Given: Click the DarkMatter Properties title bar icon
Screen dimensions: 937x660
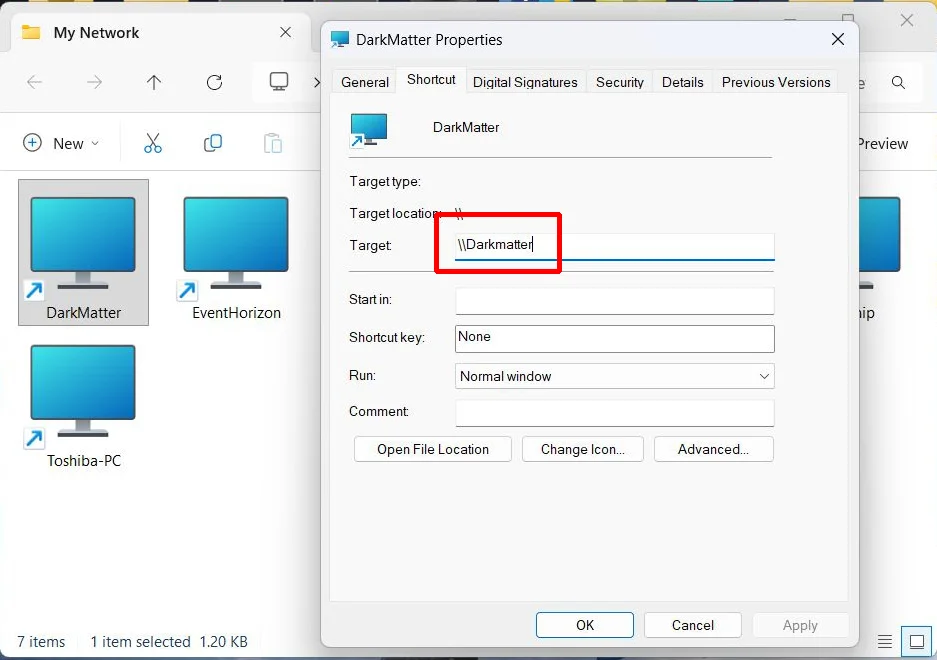Looking at the screenshot, I should pos(339,39).
